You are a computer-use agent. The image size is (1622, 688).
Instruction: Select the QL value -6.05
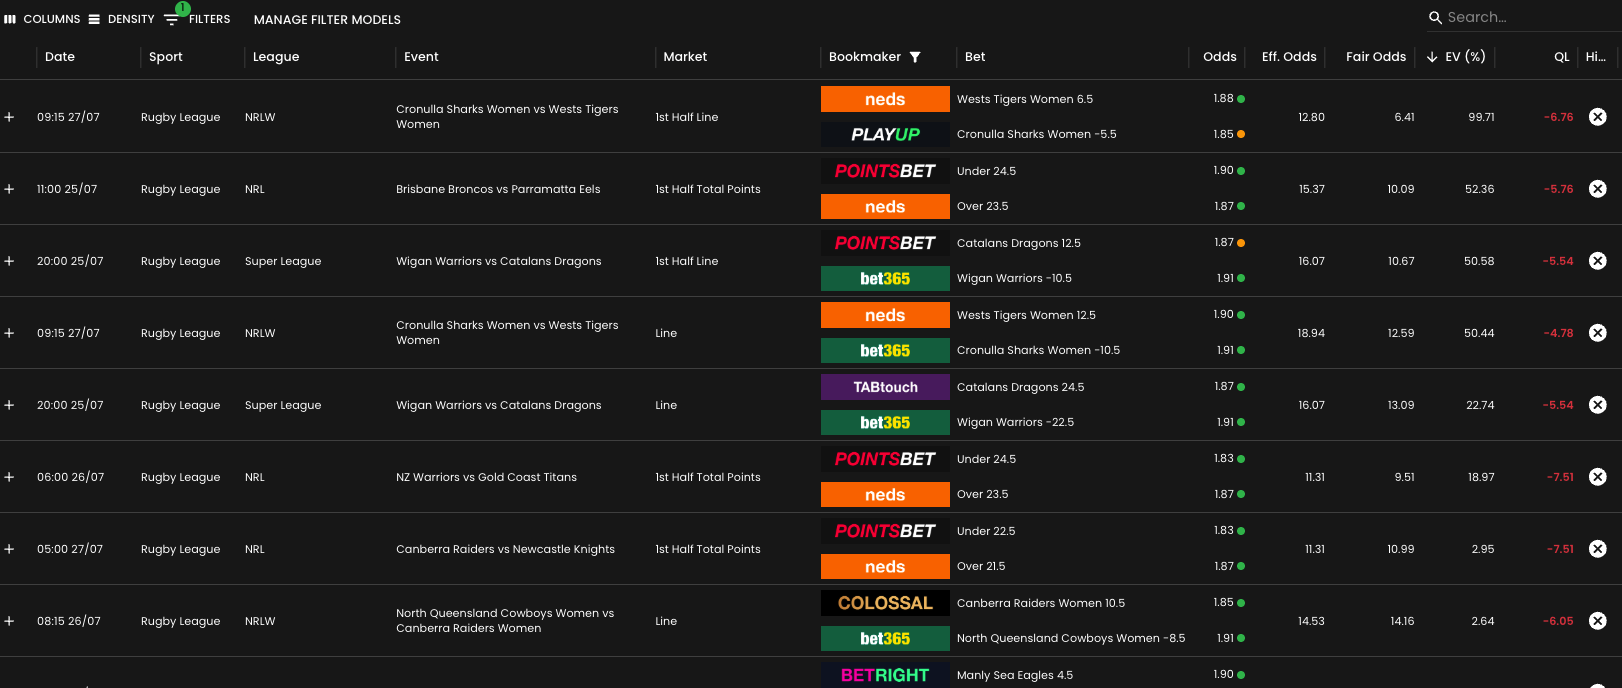click(x=1558, y=621)
